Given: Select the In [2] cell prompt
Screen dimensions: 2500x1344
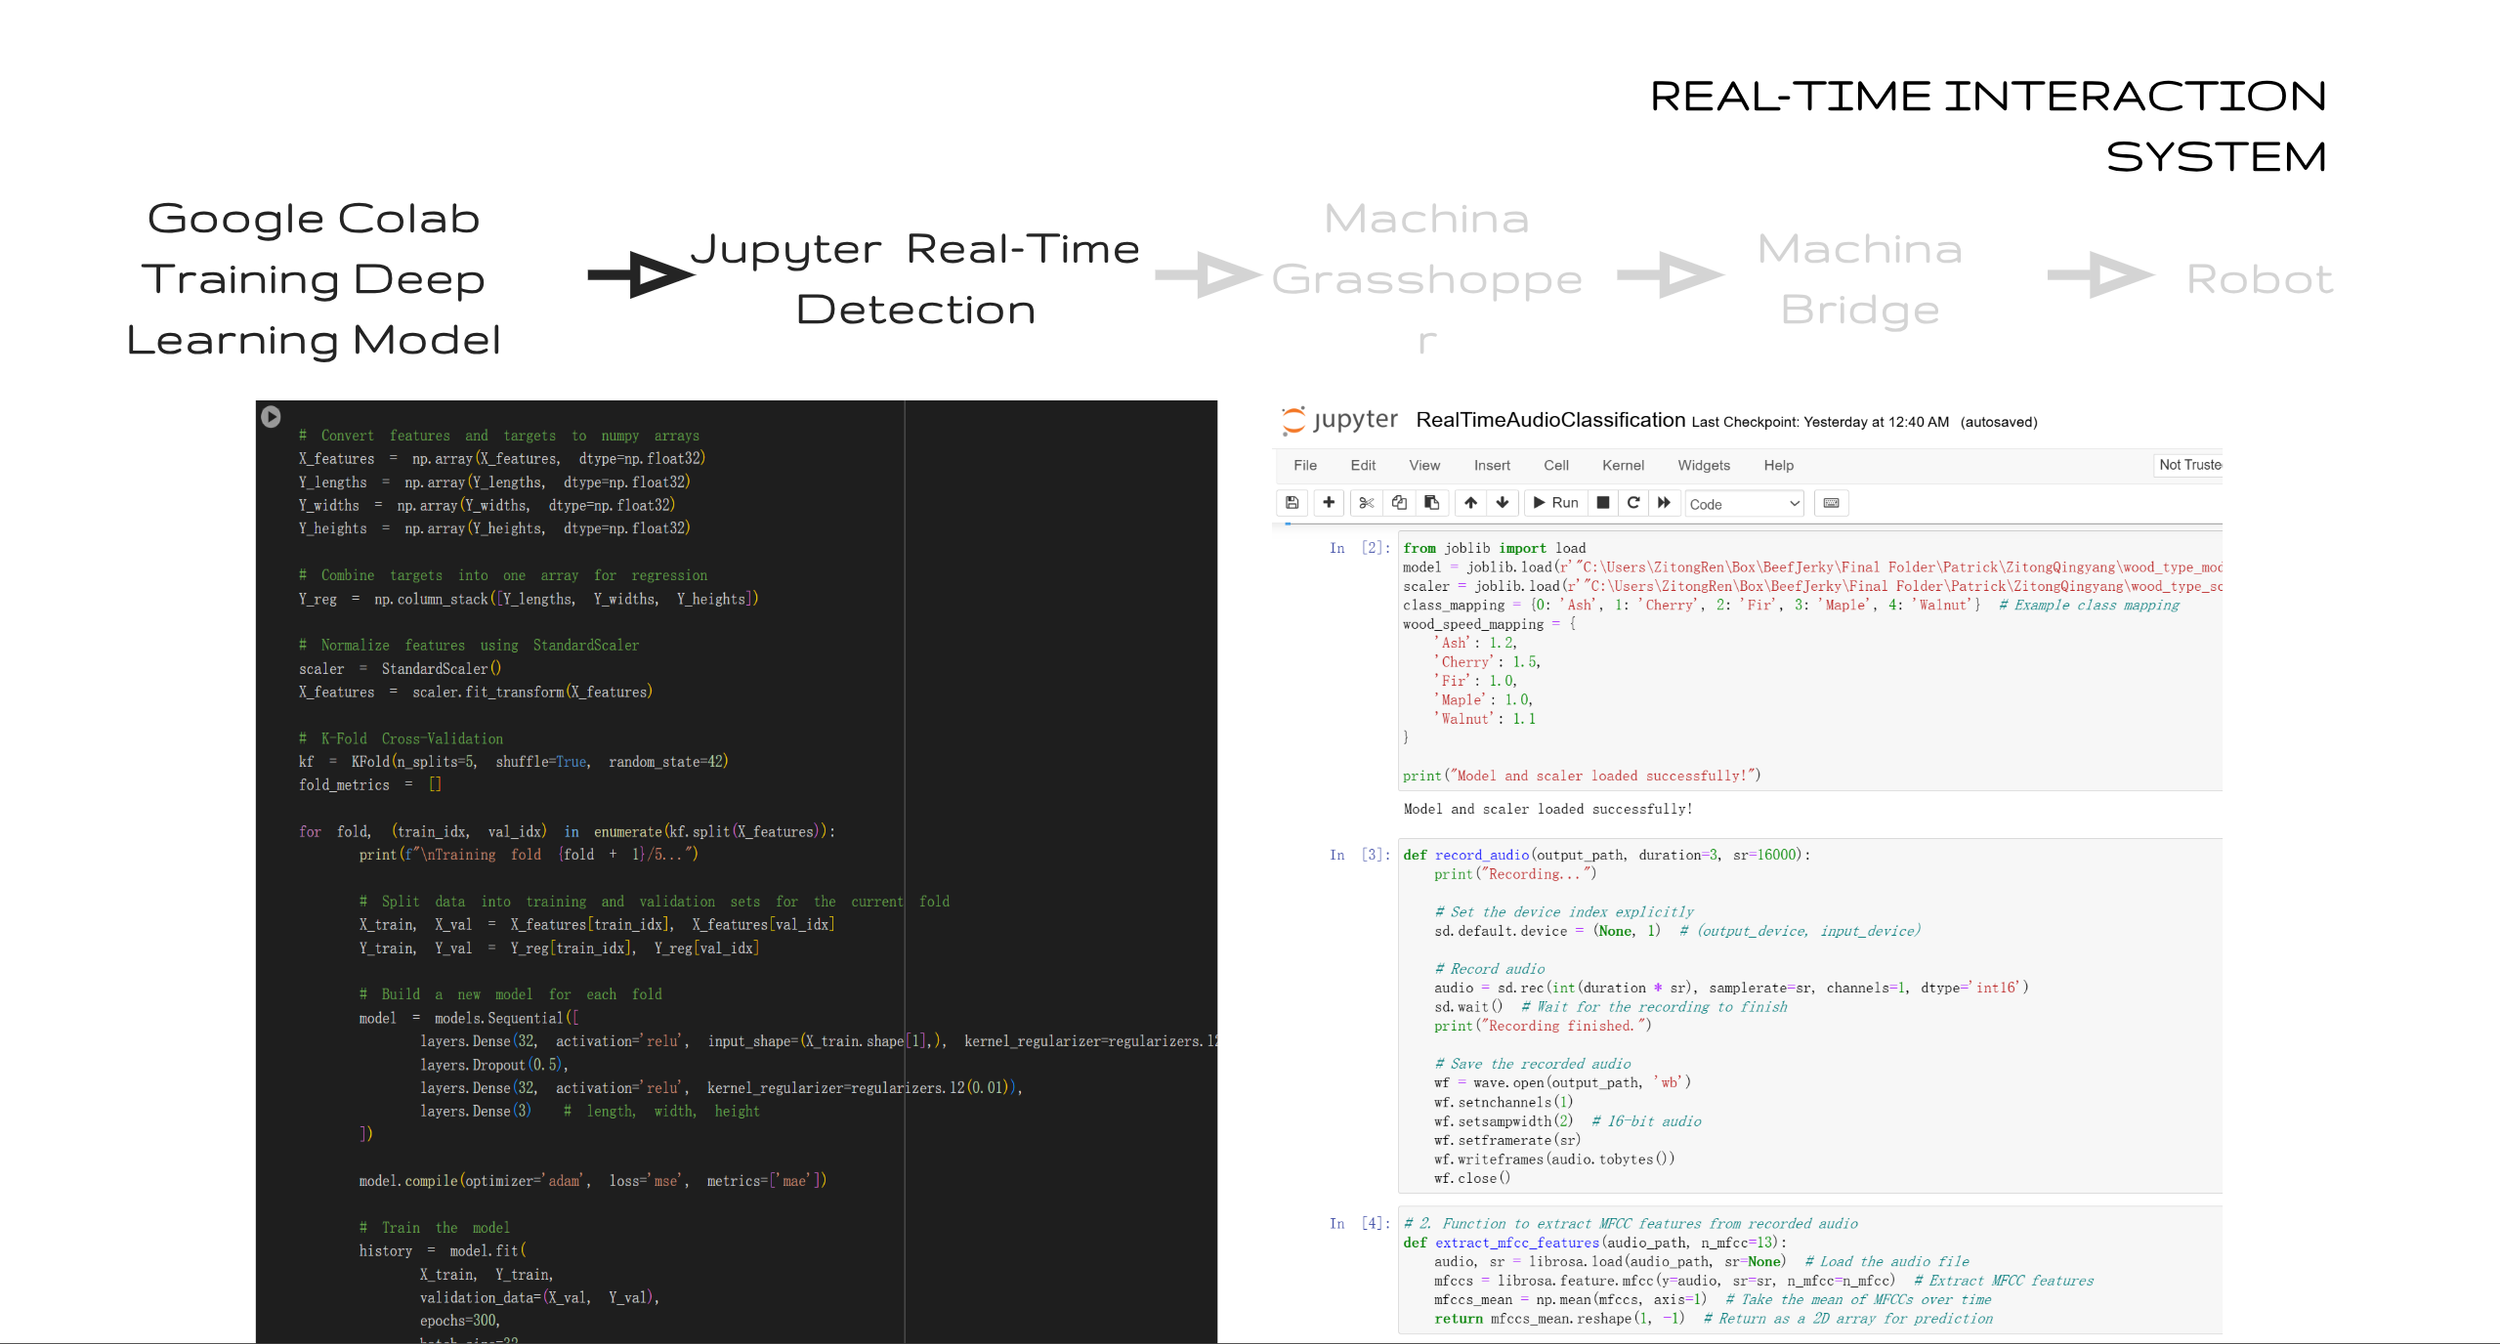Looking at the screenshot, I should [1359, 548].
